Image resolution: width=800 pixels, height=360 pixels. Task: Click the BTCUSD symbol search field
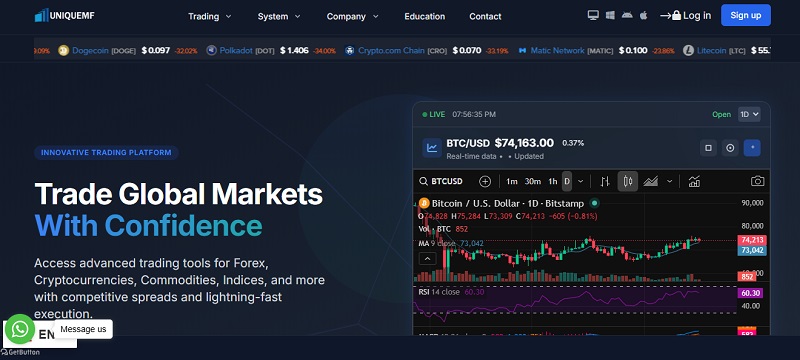click(441, 182)
